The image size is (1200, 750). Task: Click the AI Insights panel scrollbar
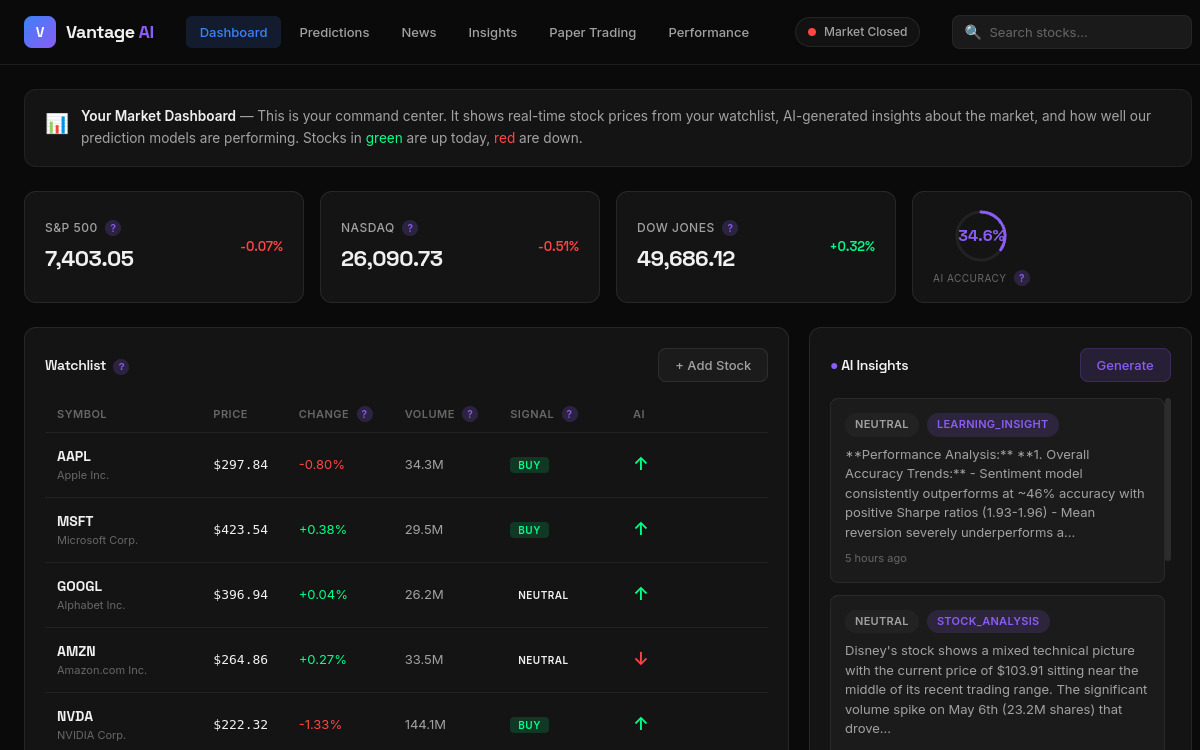[x=1168, y=479]
